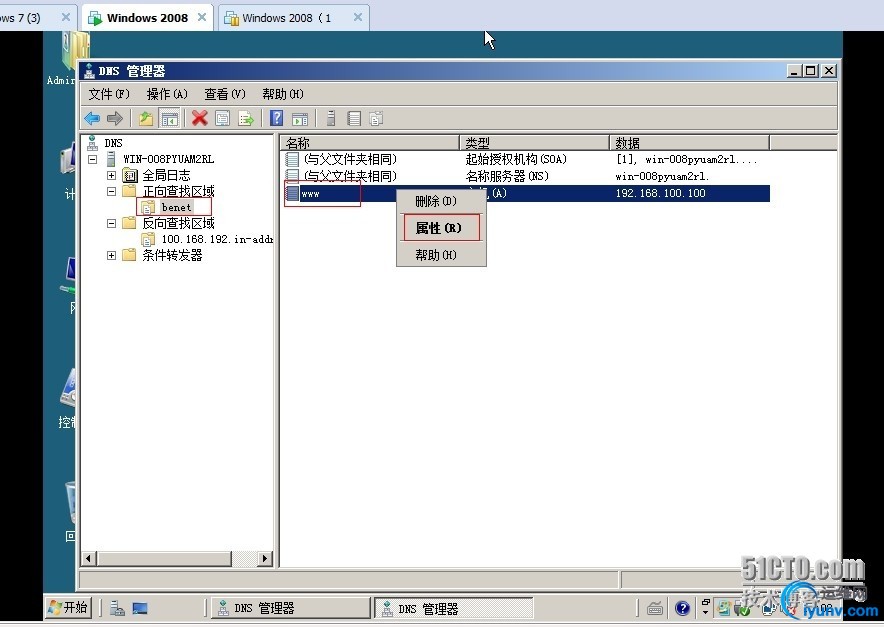Click the 名称 column header
Screen dimensions: 884x627
tap(370, 143)
